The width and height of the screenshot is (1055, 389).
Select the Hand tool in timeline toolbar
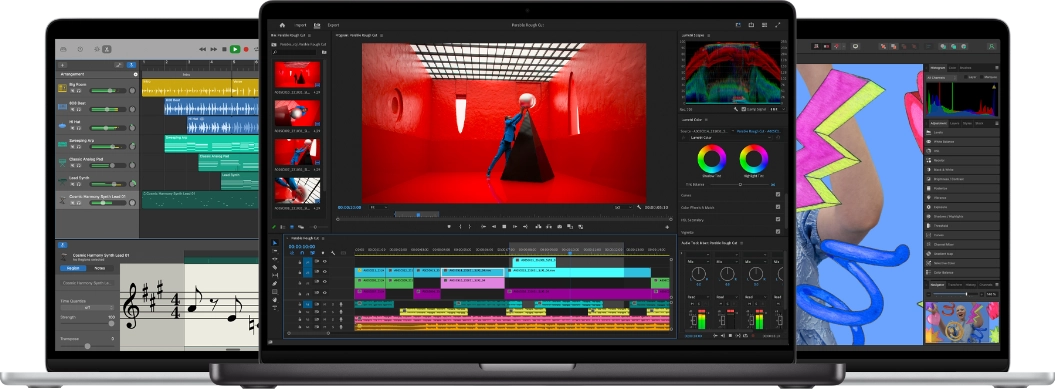click(275, 299)
